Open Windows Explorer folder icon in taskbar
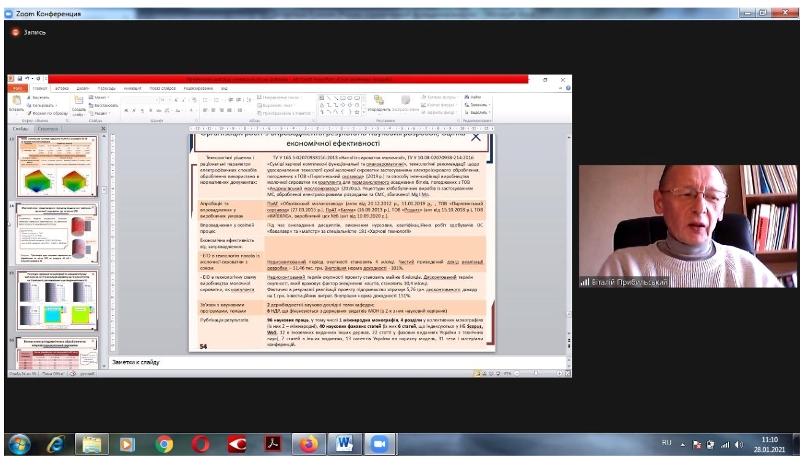The width and height of the screenshot is (800, 461). 93,442
